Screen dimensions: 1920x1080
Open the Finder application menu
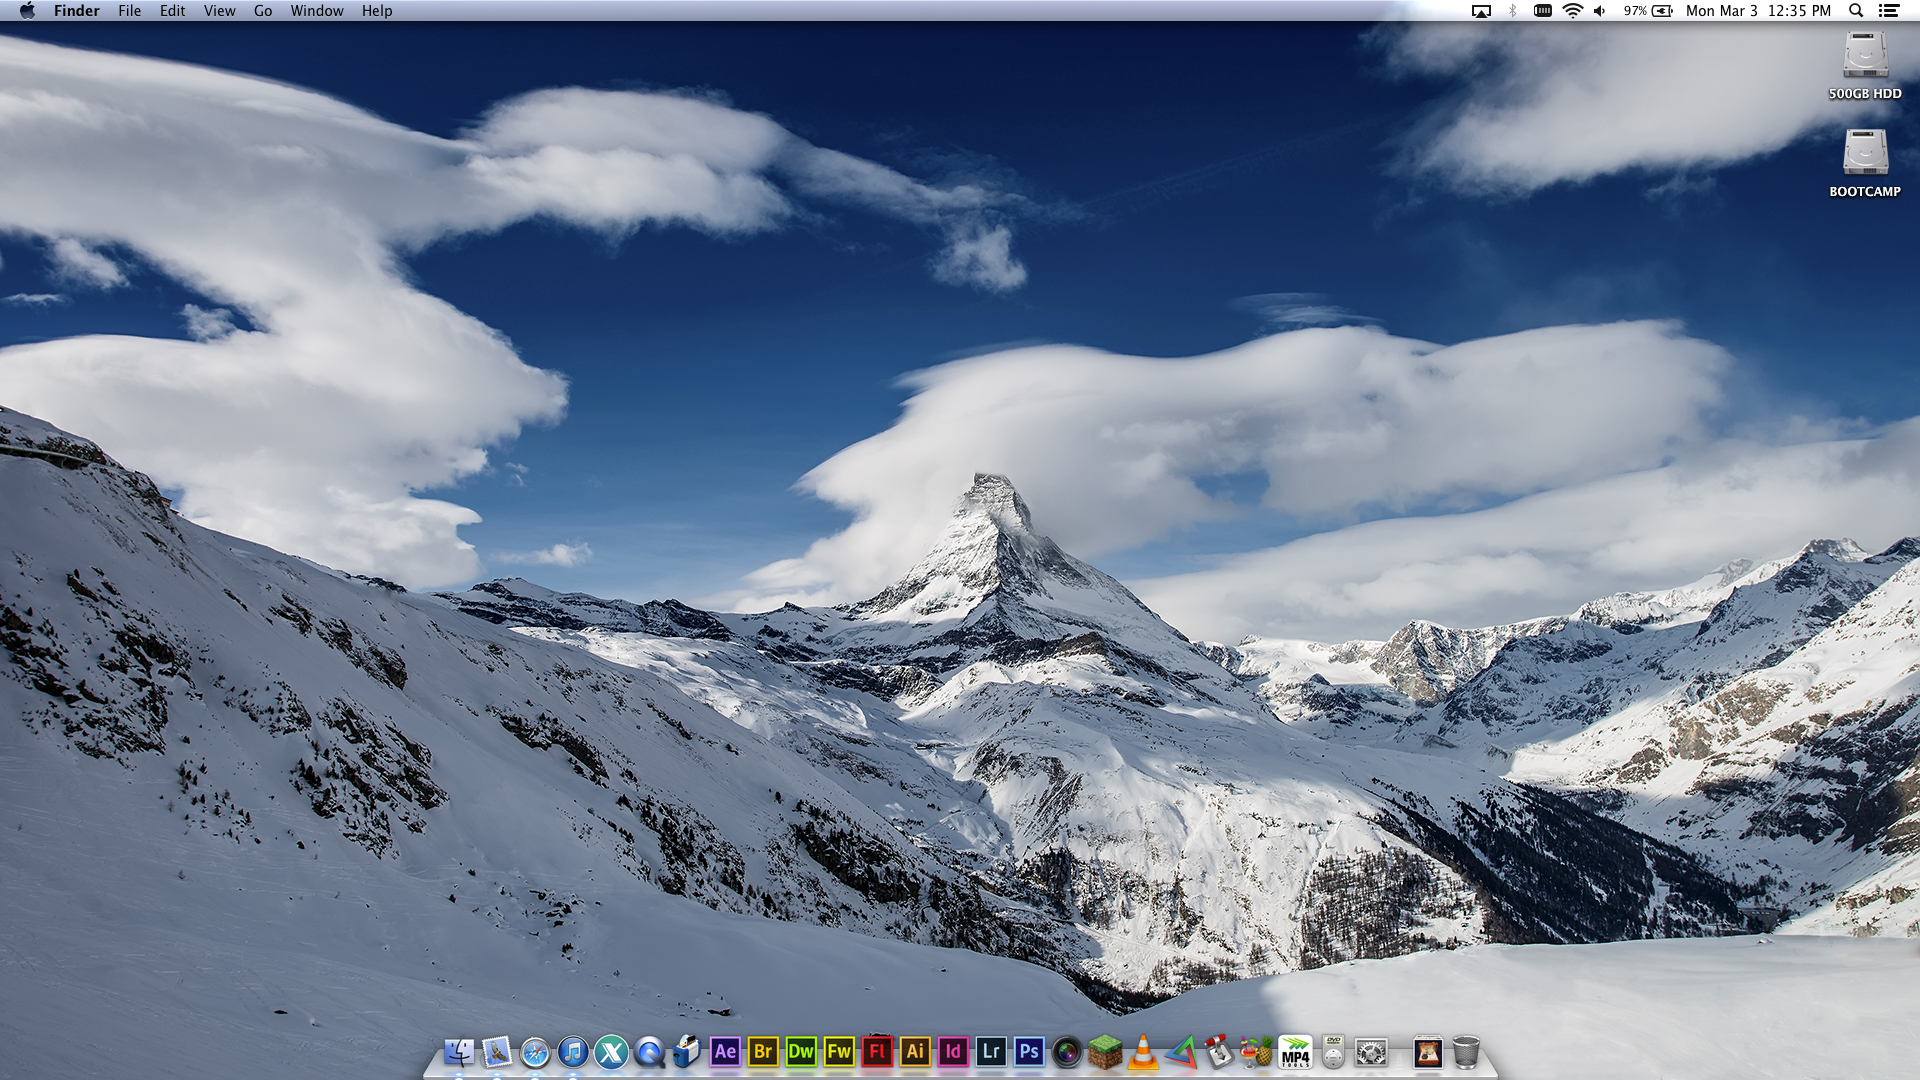click(76, 11)
